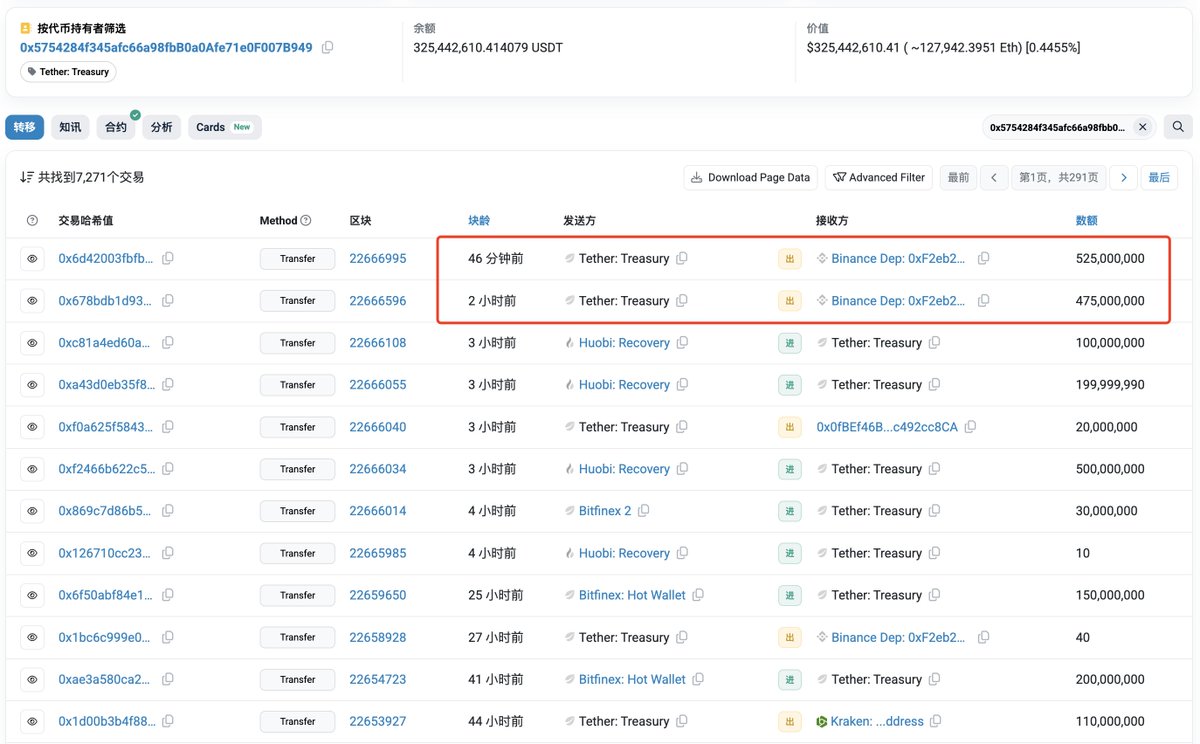The image size is (1200, 744).
Task: Toggle eye preview for transaction 0xa43d0eb35f8
Action: coord(32,384)
